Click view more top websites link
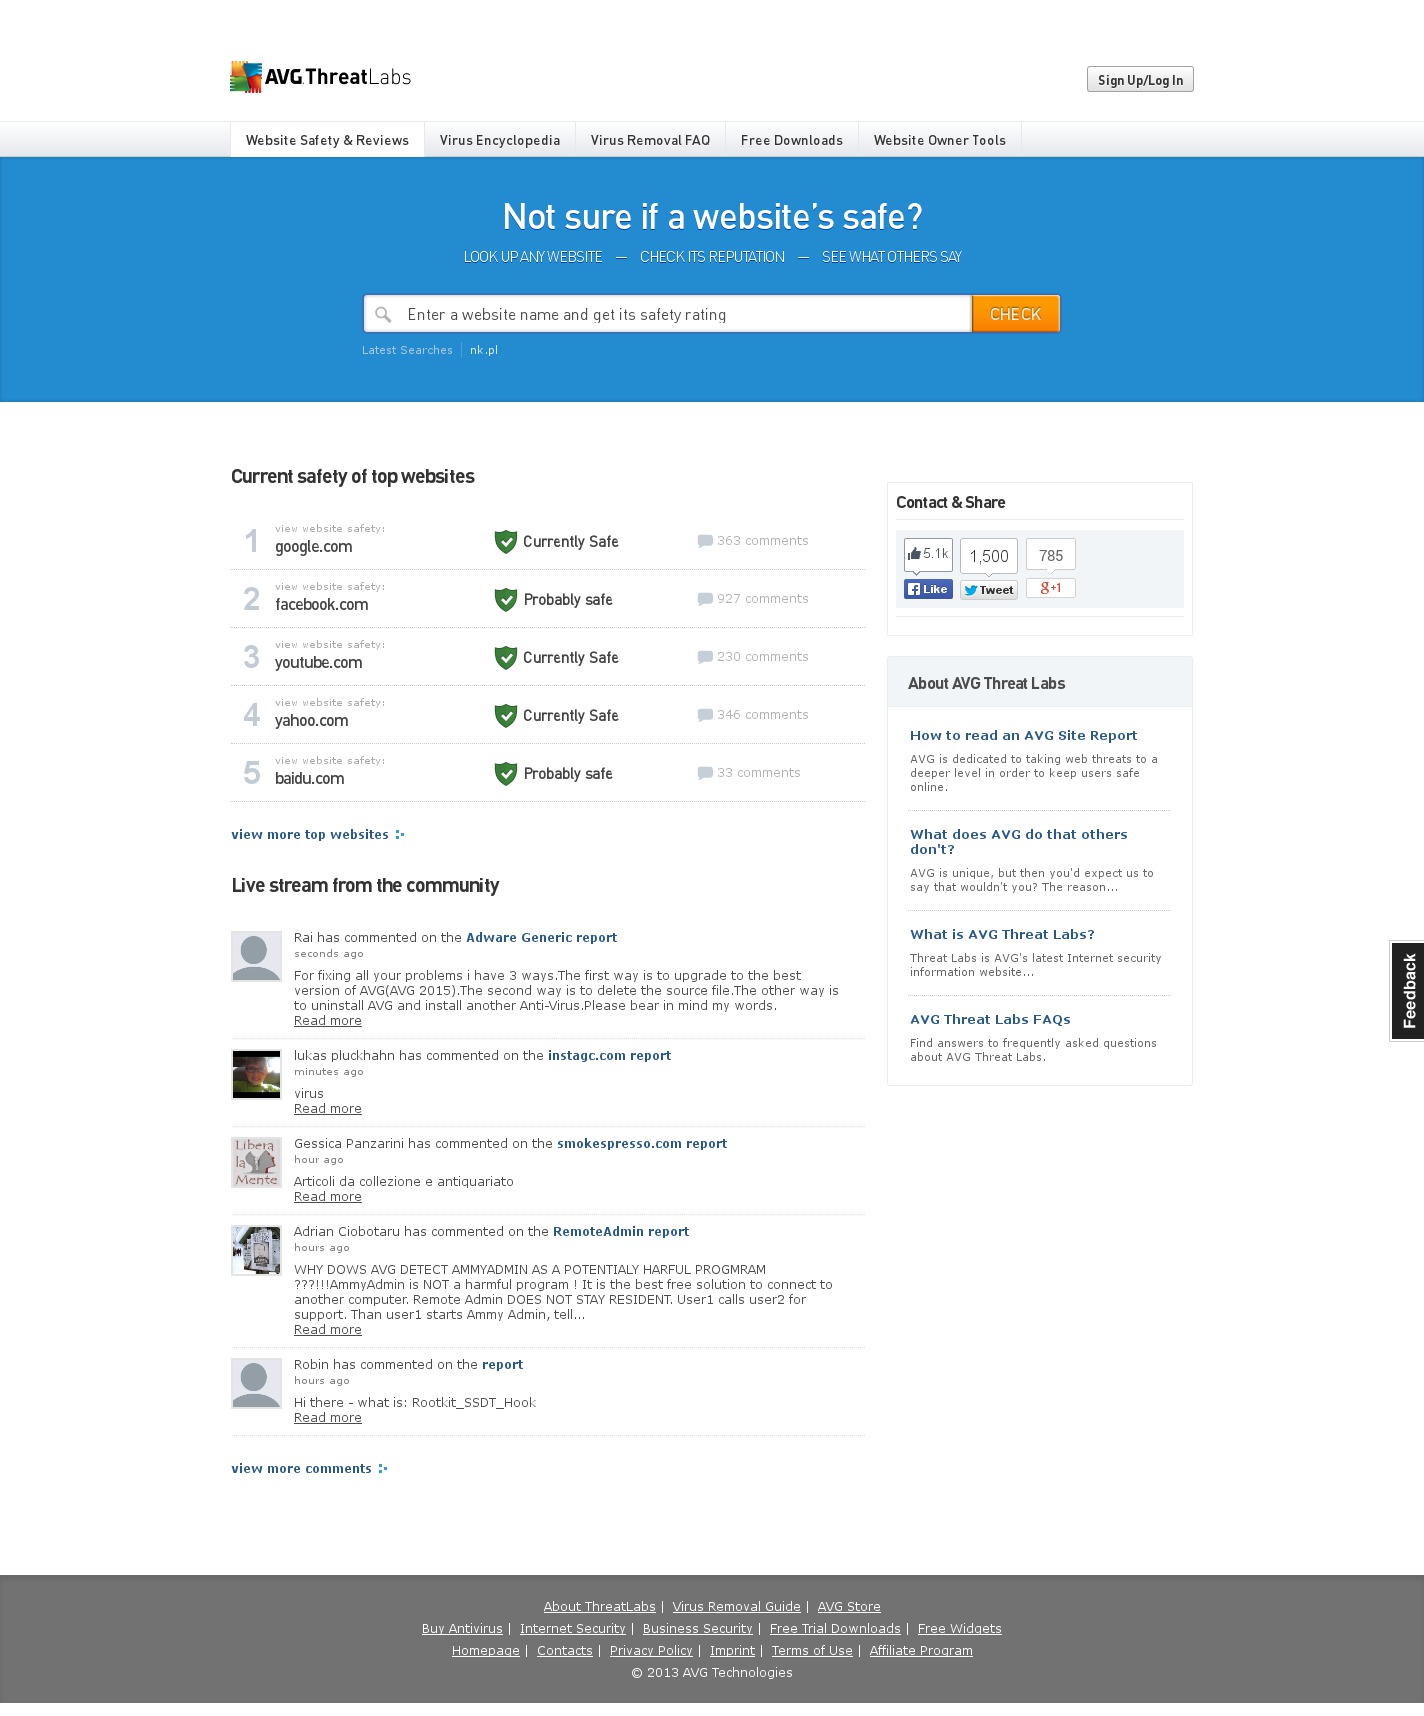This screenshot has width=1424, height=1716. tap(318, 835)
